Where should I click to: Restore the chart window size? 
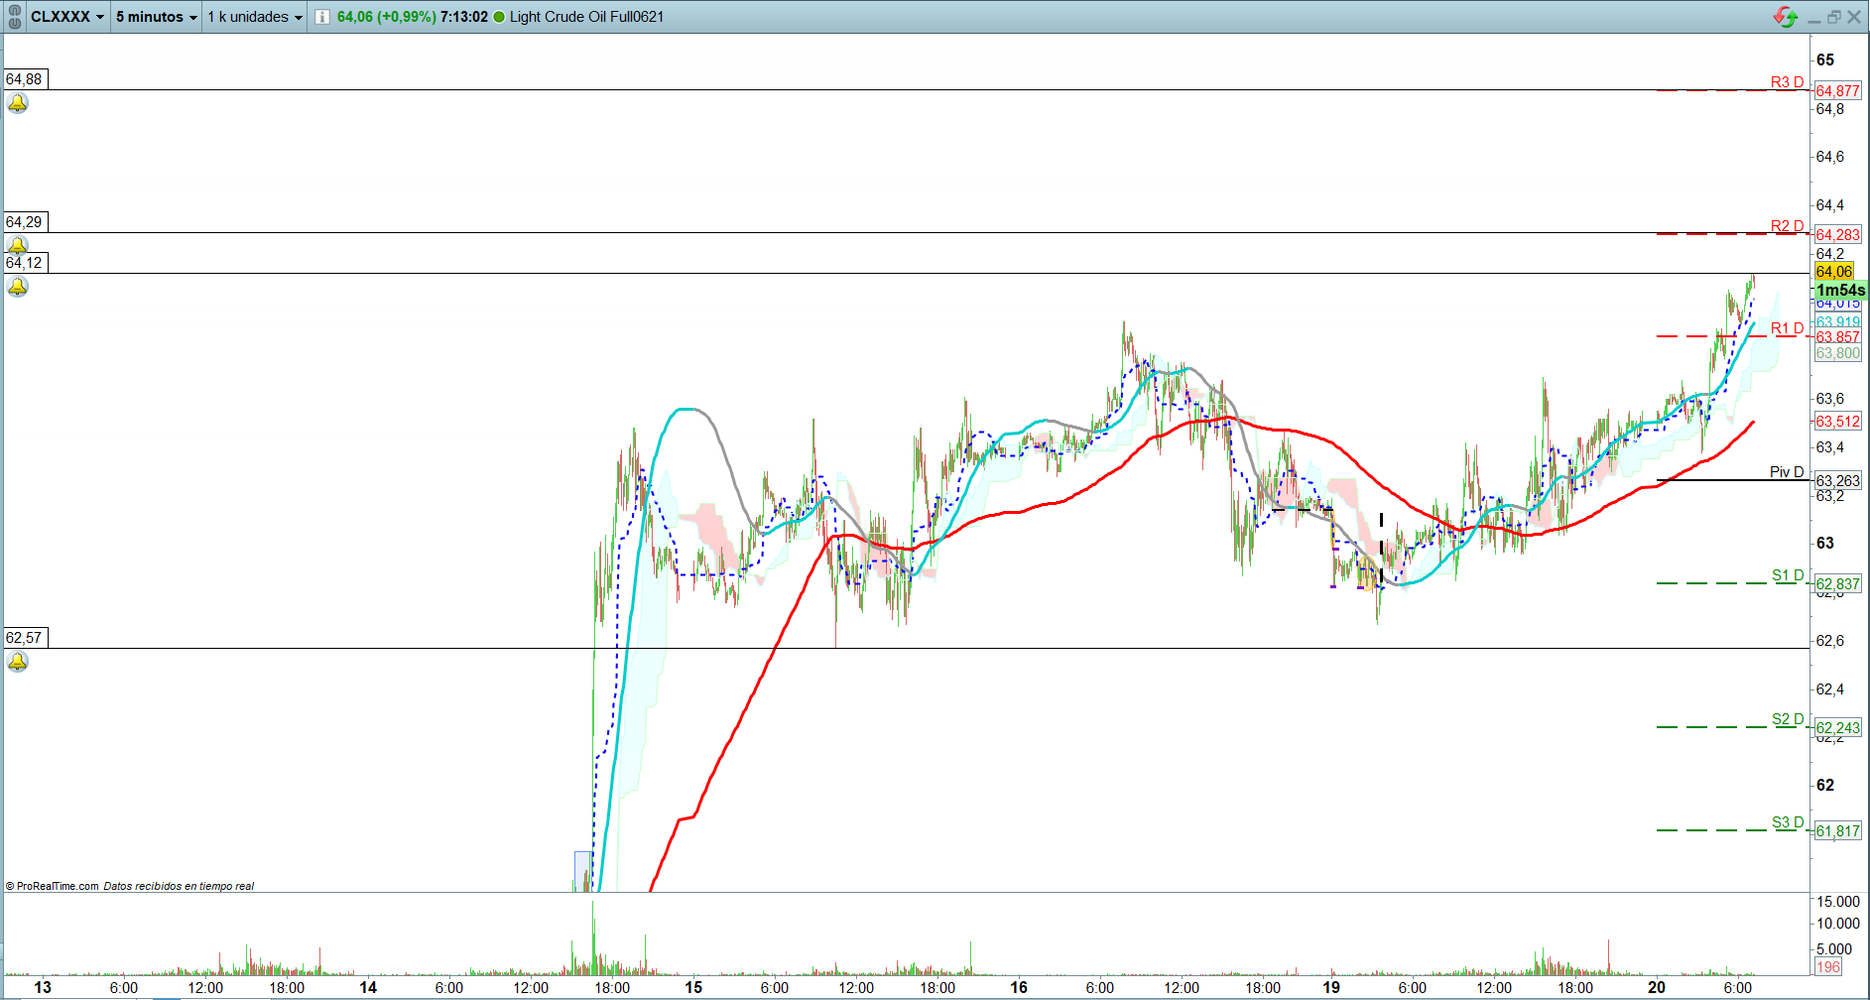pos(1833,17)
